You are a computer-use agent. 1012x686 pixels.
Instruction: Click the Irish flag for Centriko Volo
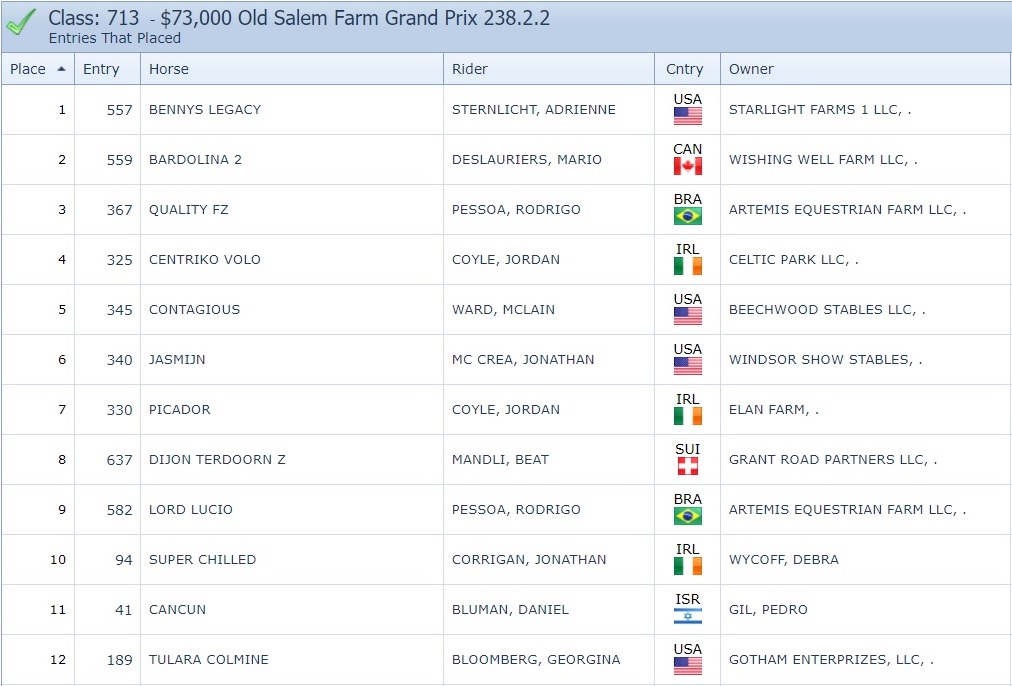click(x=687, y=266)
